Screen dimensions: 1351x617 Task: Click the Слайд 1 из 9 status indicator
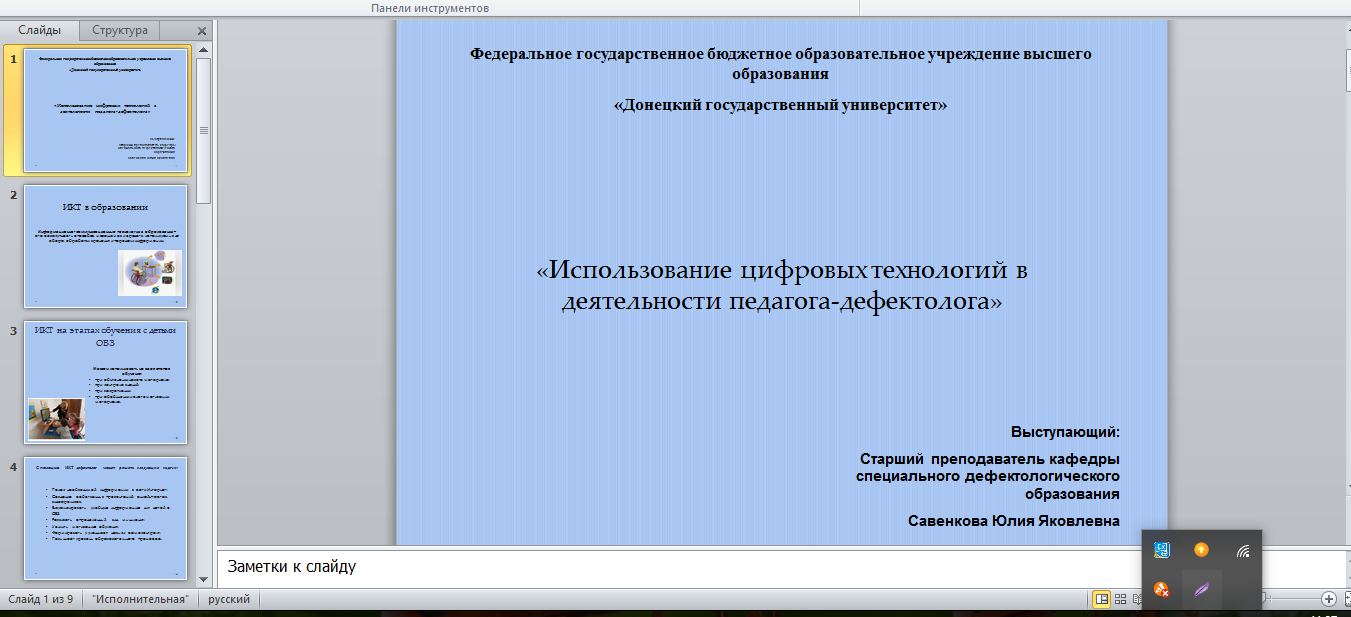click(x=41, y=599)
